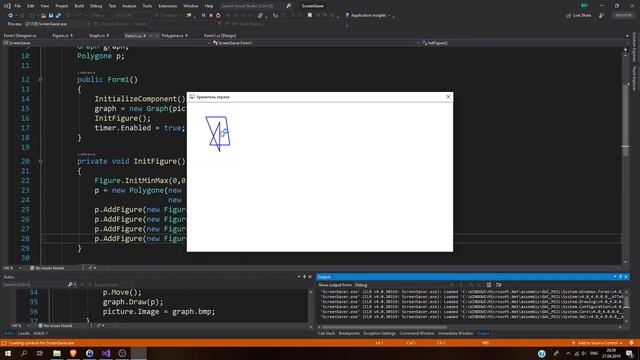Click the Output panel horizontal scrollbar

pos(384,327)
